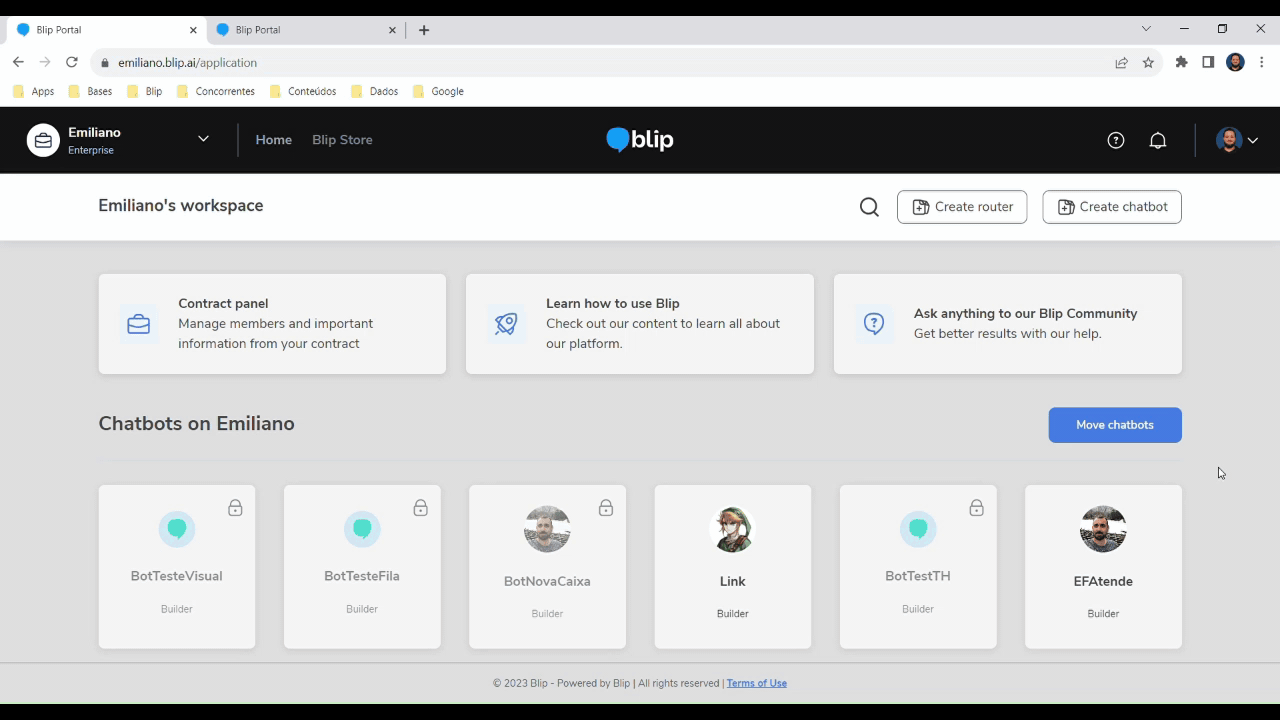
Task: Click the briefcase icon beside Emiliano Enterprise
Action: point(43,140)
